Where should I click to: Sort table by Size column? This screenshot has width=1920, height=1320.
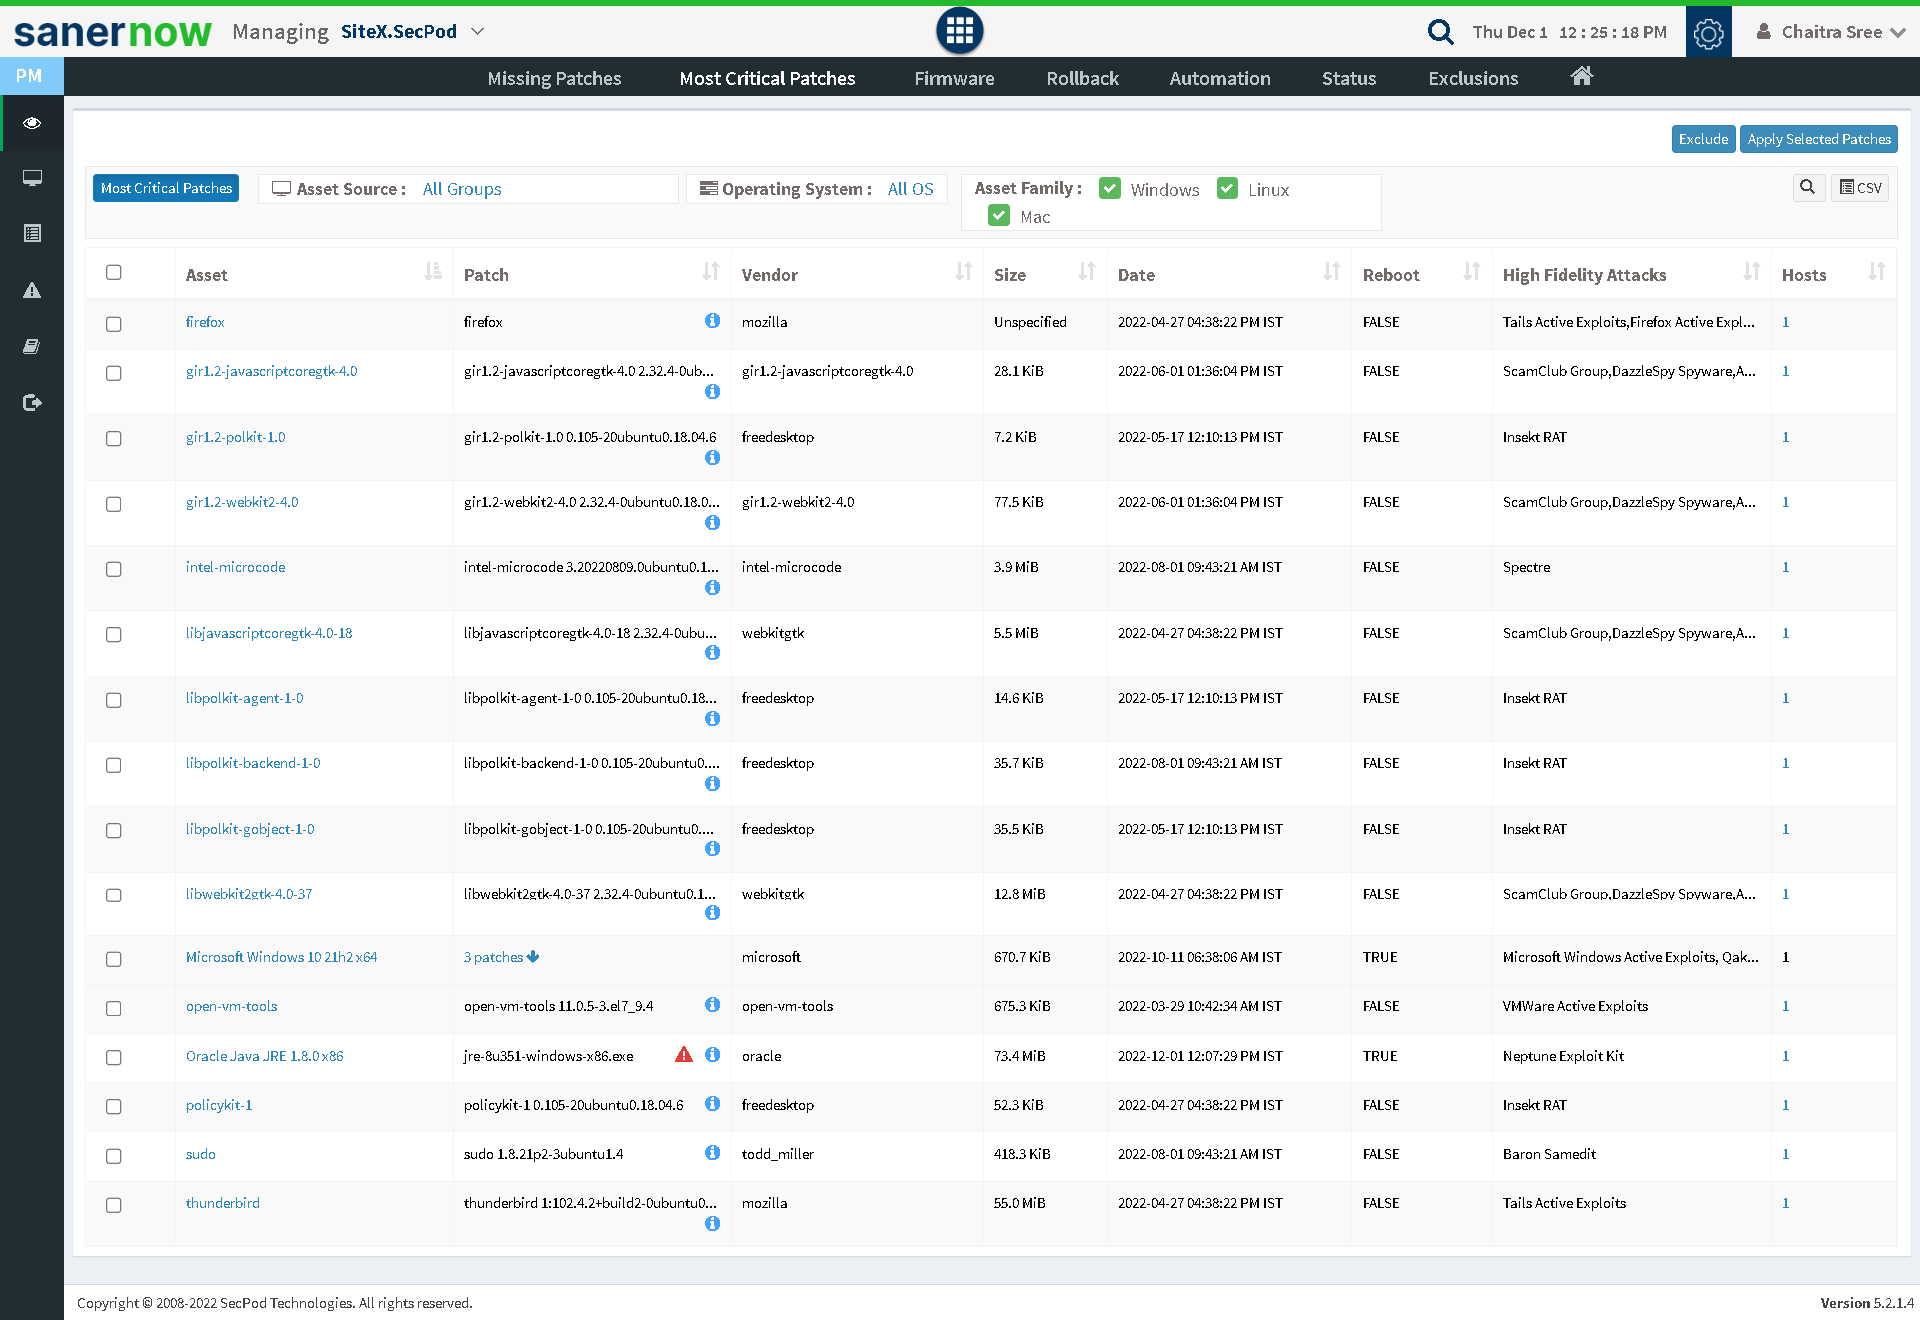1087,271
